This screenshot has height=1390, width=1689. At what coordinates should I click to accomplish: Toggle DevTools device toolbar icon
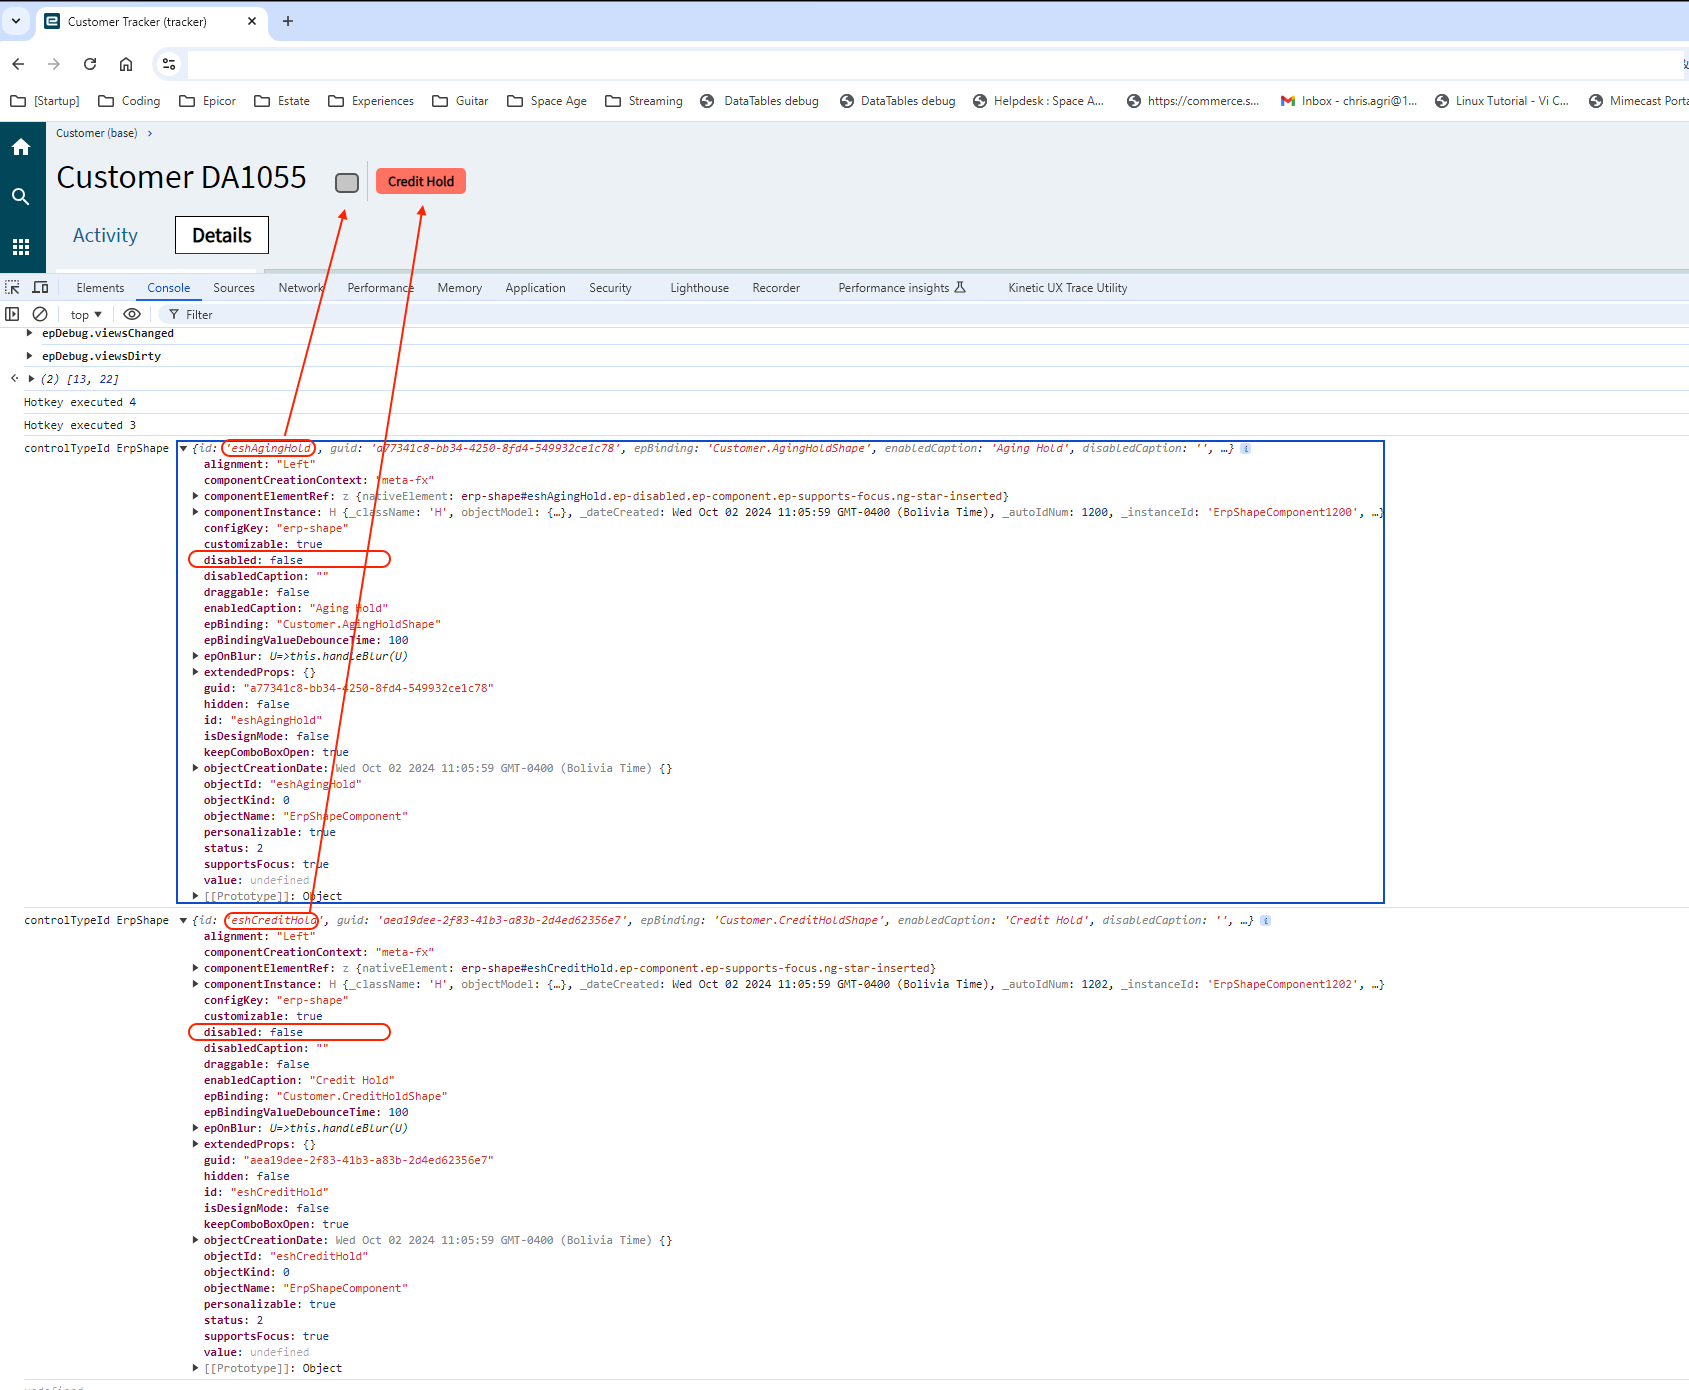coord(41,287)
